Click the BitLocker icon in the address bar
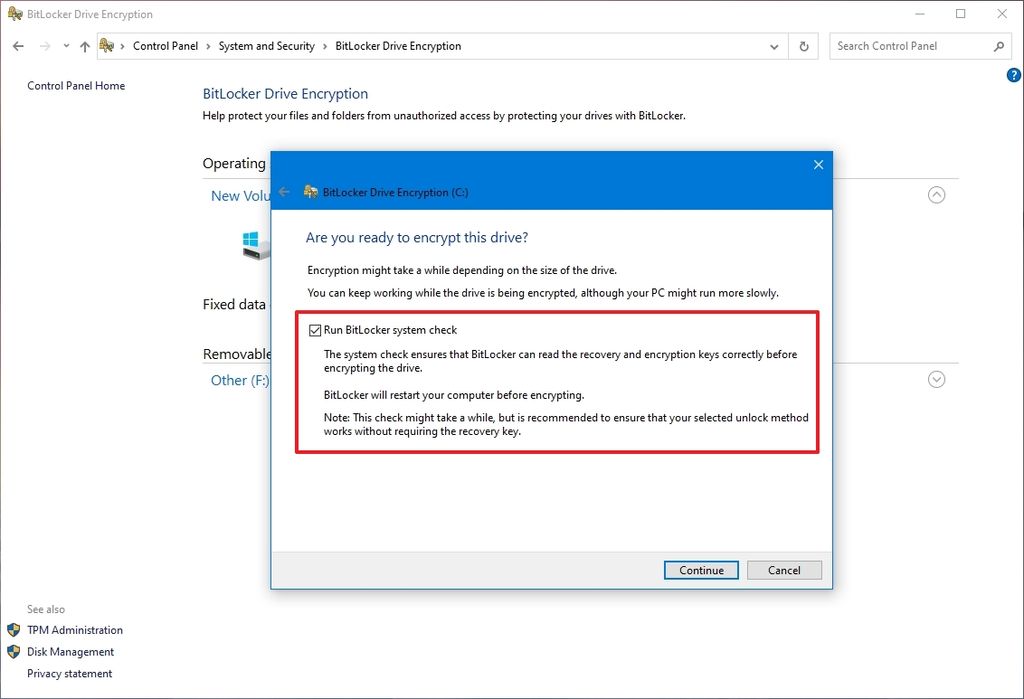The width and height of the screenshot is (1024, 699). tap(108, 46)
